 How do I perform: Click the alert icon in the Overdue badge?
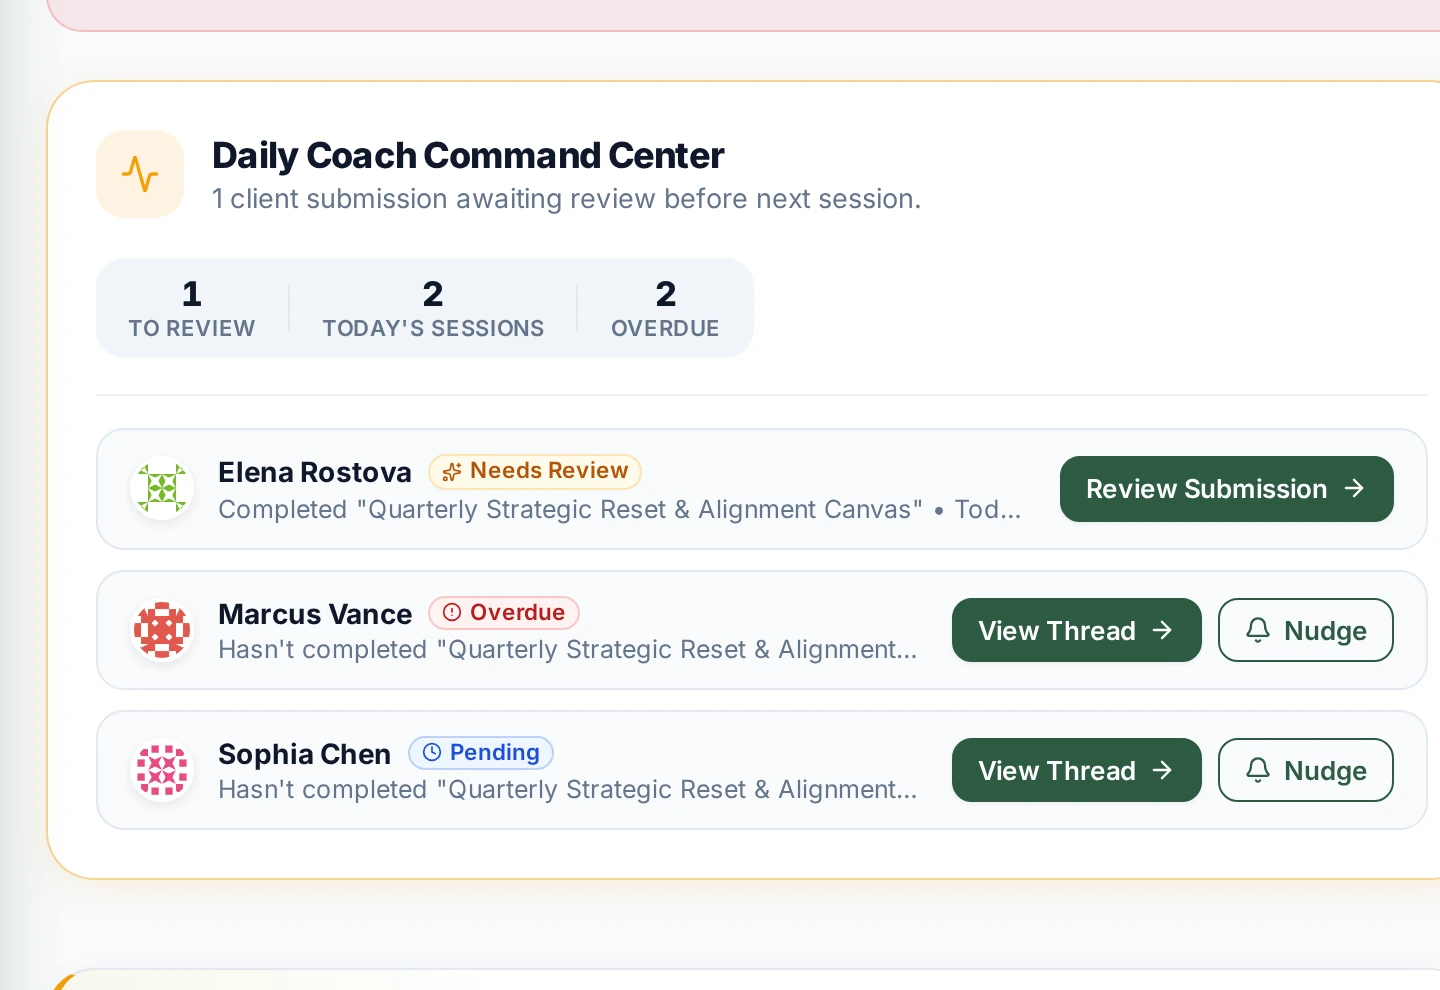(452, 612)
